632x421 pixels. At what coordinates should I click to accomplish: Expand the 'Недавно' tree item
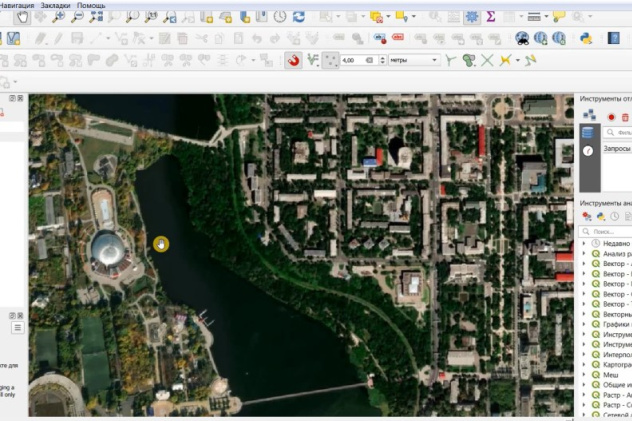584,243
